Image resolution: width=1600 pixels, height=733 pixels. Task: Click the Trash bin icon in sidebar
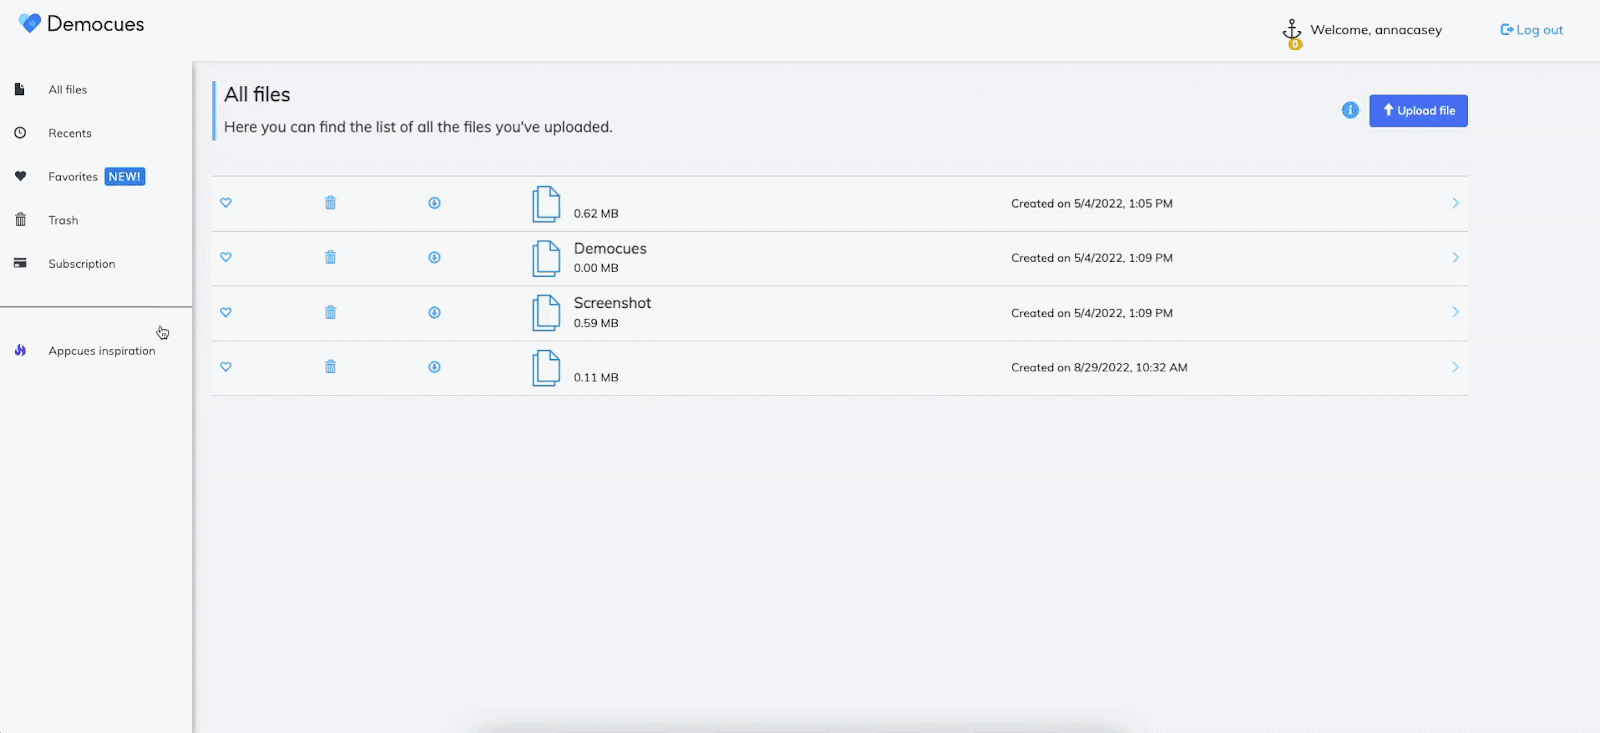pyautogui.click(x=20, y=219)
